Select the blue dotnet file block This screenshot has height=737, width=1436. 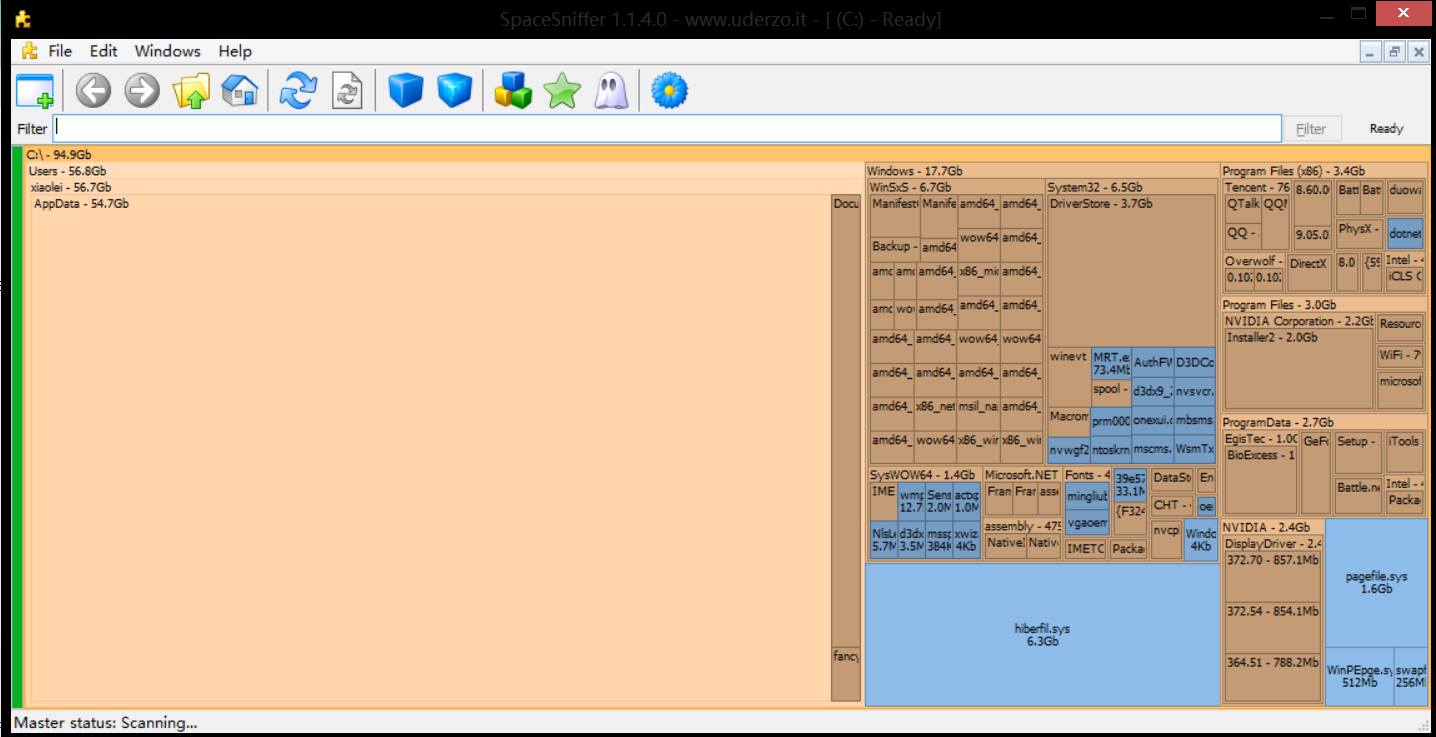(x=1405, y=234)
